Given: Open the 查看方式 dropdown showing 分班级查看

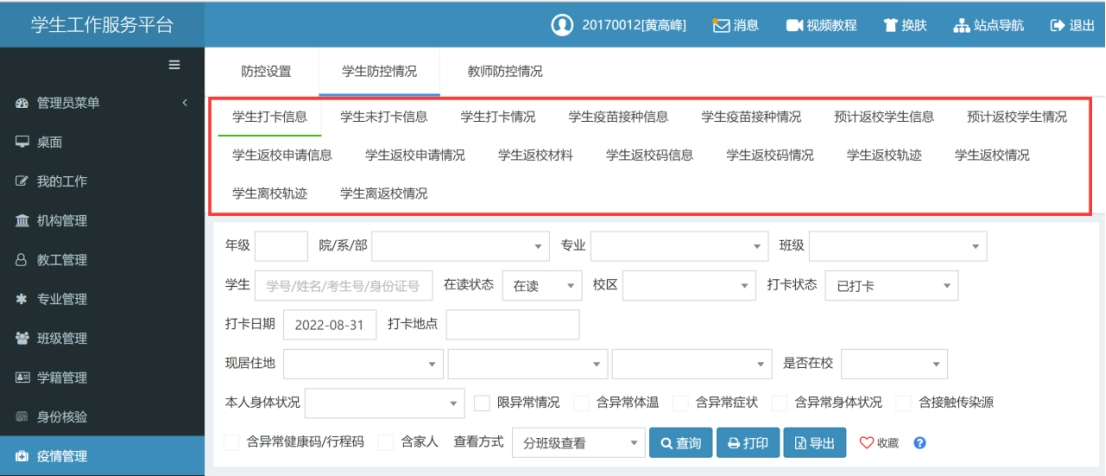Looking at the screenshot, I should pos(578,443).
